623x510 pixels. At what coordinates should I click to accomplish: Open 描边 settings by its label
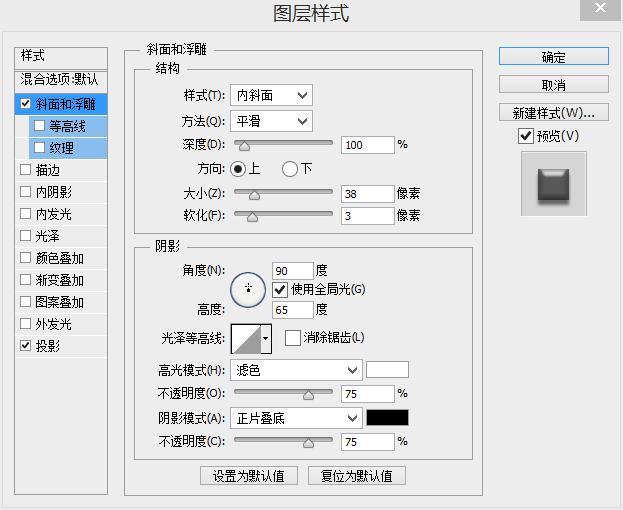click(x=48, y=170)
